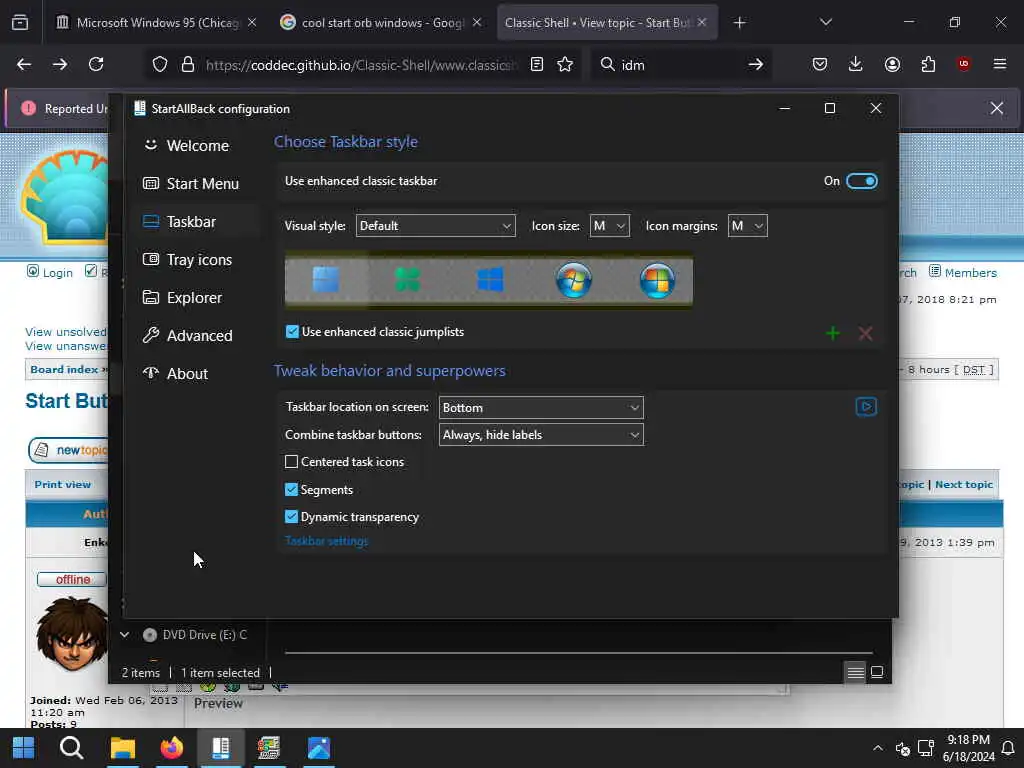Viewport: 1024px width, 768px height.
Task: Click the newtopic button on forum
Action: tap(69, 450)
